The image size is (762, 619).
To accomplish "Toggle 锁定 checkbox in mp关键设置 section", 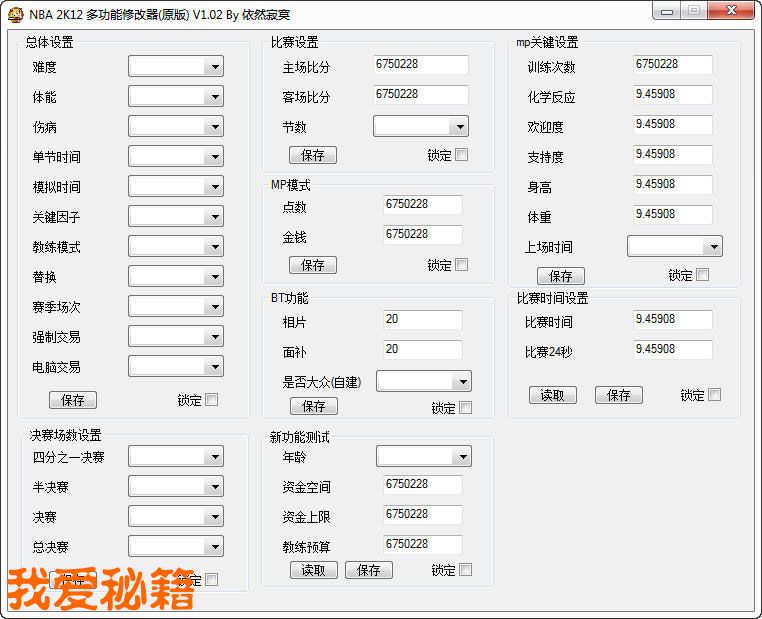I will pos(703,275).
